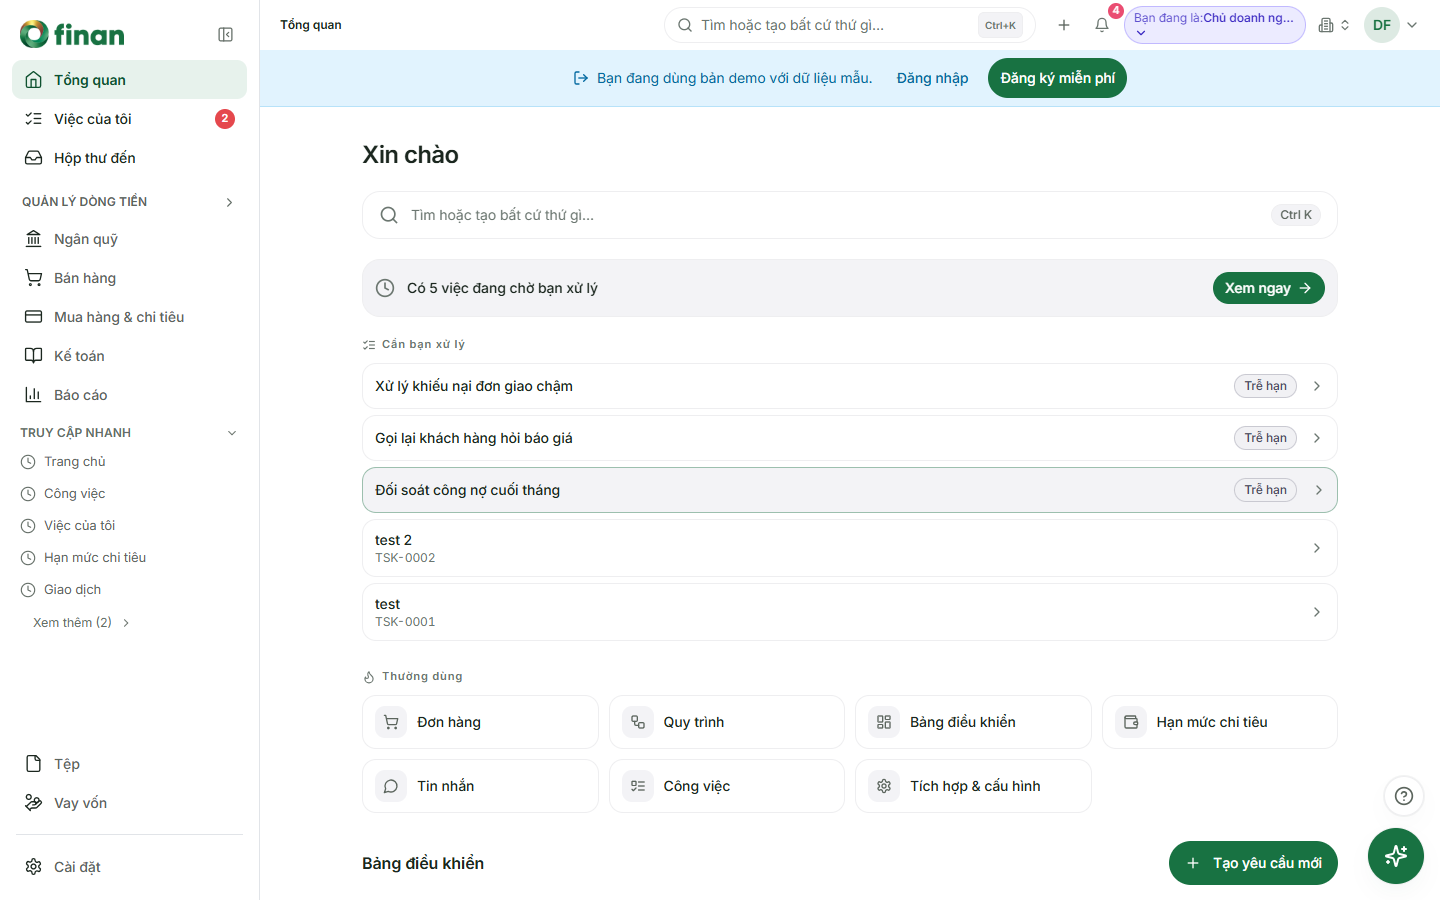This screenshot has height=900, width=1440.
Task: Focus the main search field under Xin chào
Action: tap(849, 215)
